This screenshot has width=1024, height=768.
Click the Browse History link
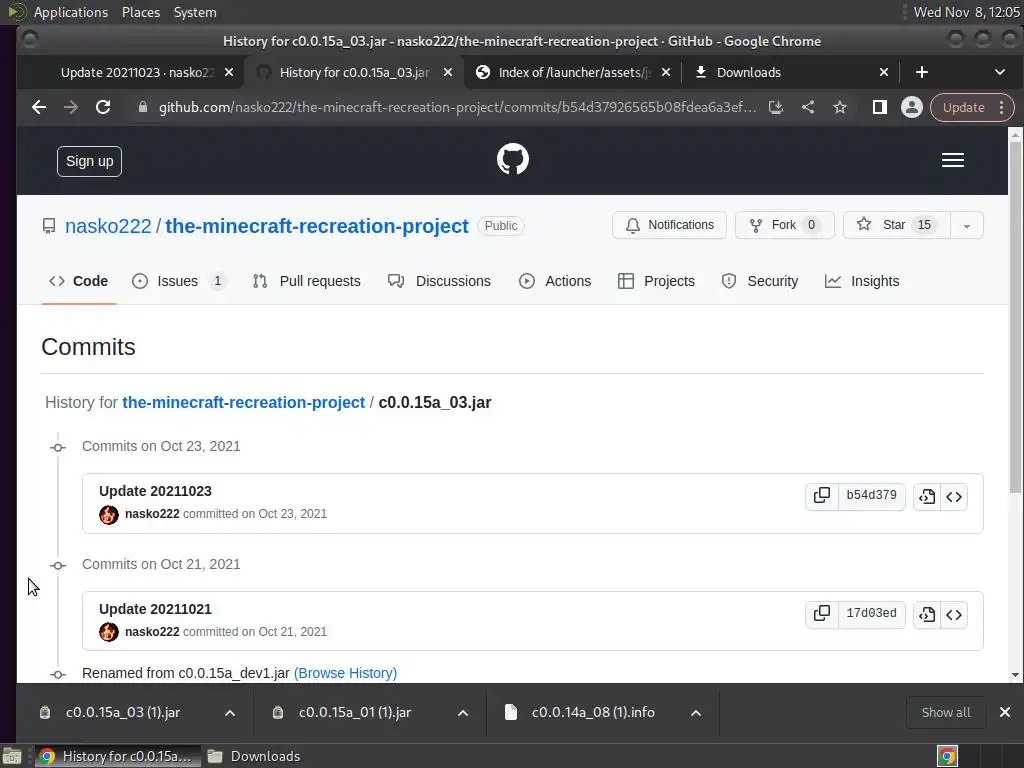tap(345, 673)
